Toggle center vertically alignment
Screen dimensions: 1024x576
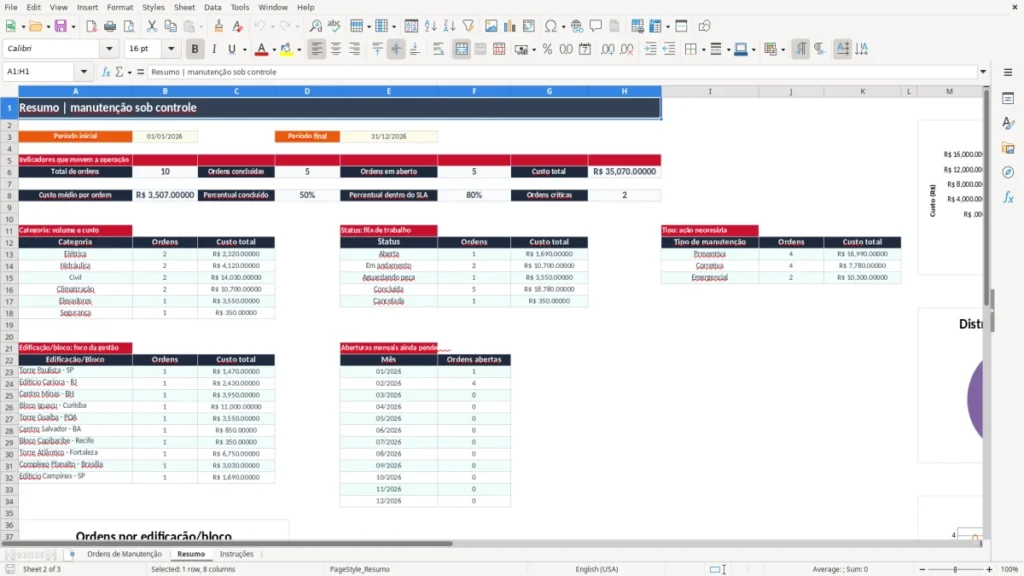click(x=396, y=49)
